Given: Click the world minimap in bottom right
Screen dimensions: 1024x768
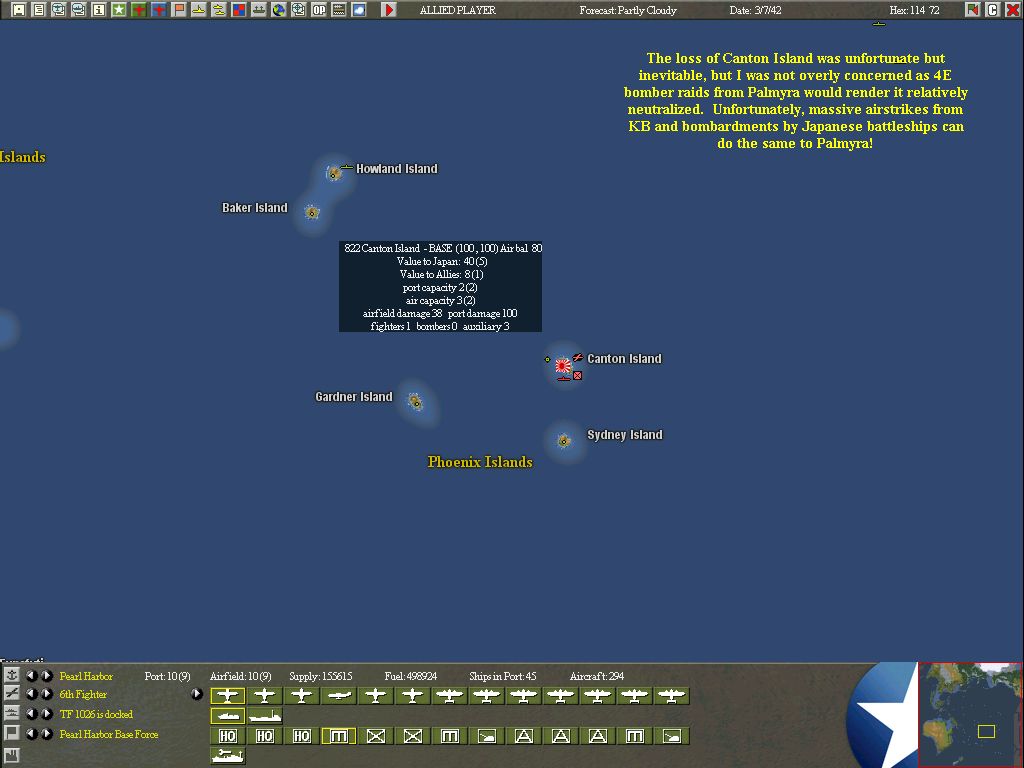Looking at the screenshot, I should (x=970, y=714).
